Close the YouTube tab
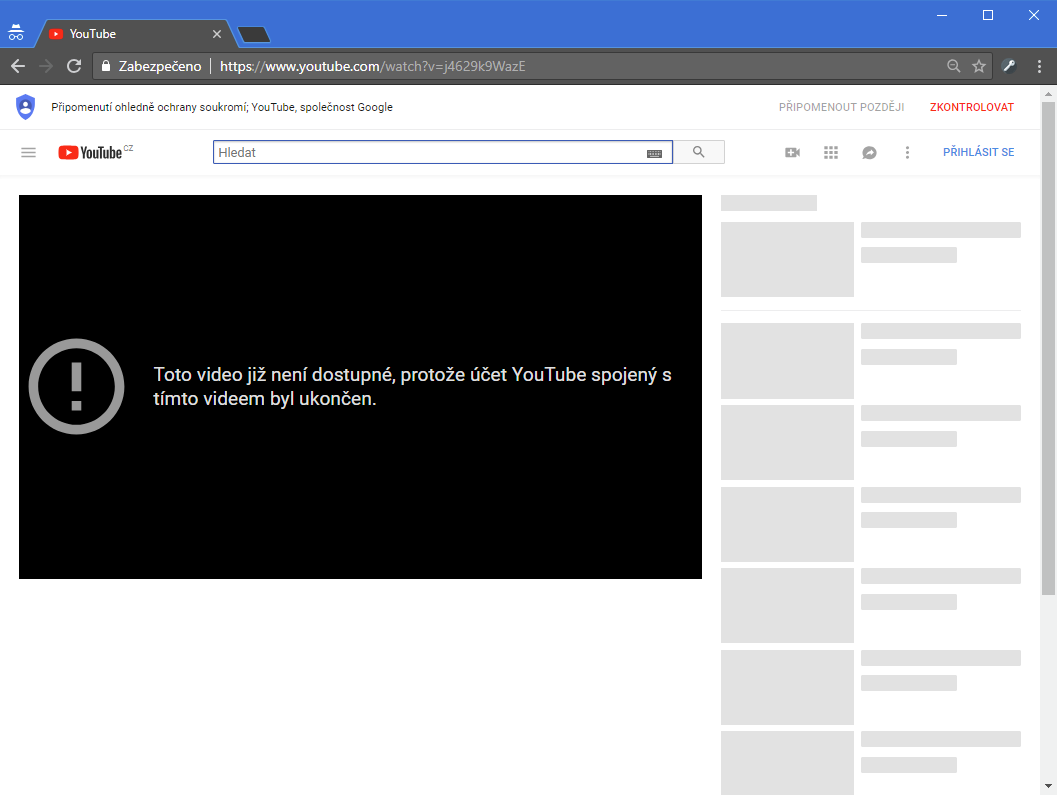 [x=217, y=34]
